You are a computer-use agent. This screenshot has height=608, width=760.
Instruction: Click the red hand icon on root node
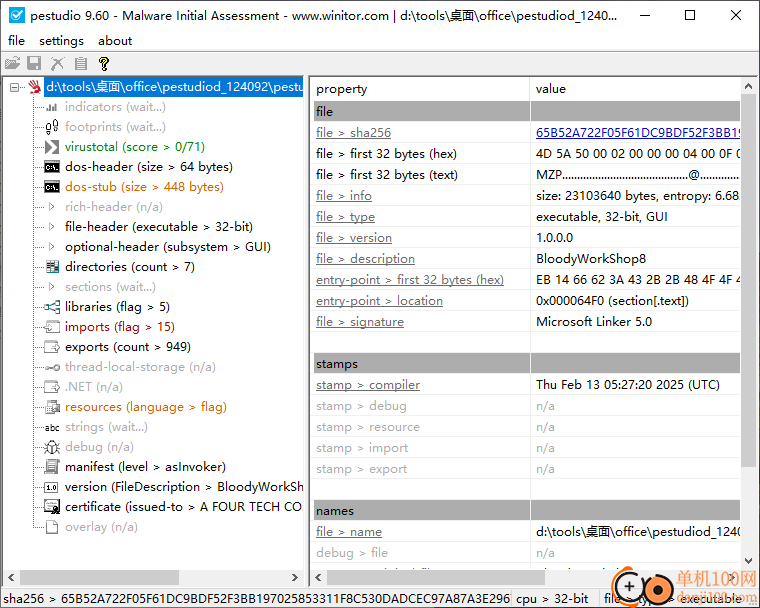34,87
